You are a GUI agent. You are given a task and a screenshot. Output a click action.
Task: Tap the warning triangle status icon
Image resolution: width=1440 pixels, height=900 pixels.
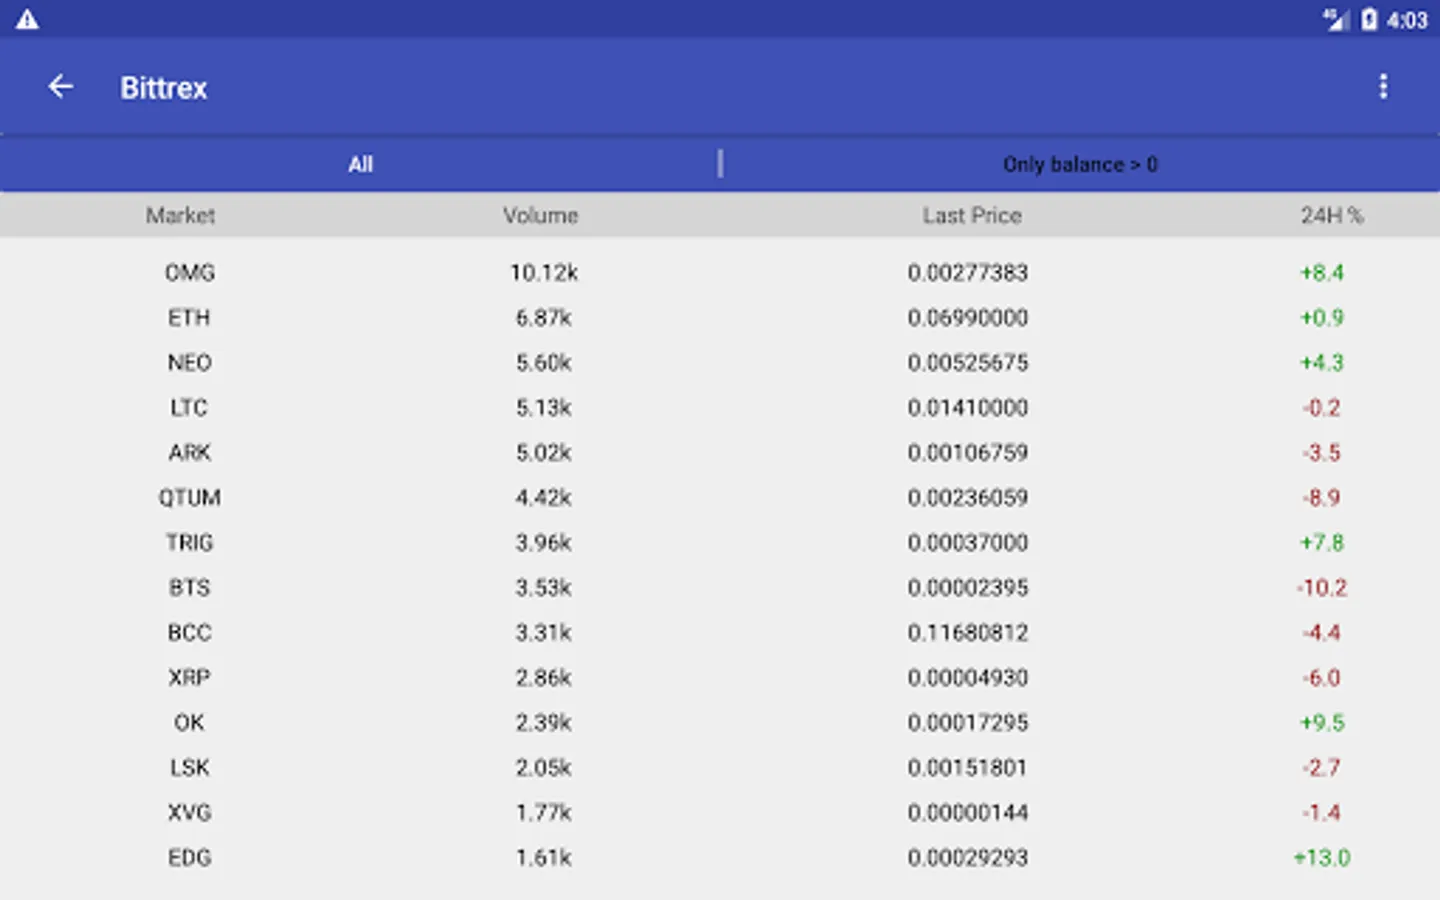[27, 19]
